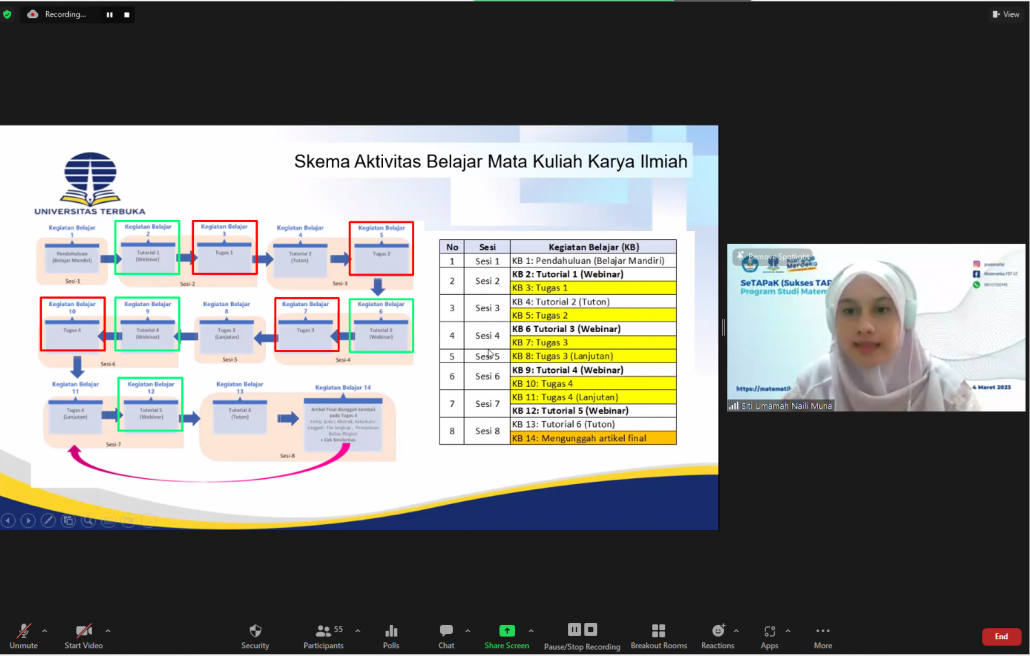This screenshot has width=1030, height=656.
Task: Click the signal strength bars icon
Action: [734, 406]
